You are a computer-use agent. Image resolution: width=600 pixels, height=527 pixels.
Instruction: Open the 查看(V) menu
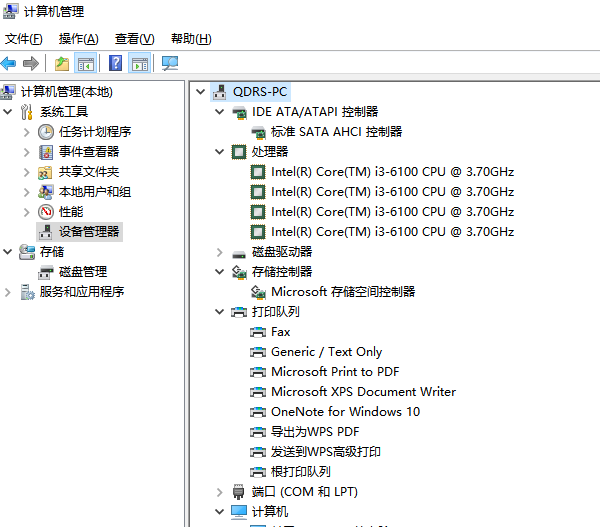click(x=134, y=39)
